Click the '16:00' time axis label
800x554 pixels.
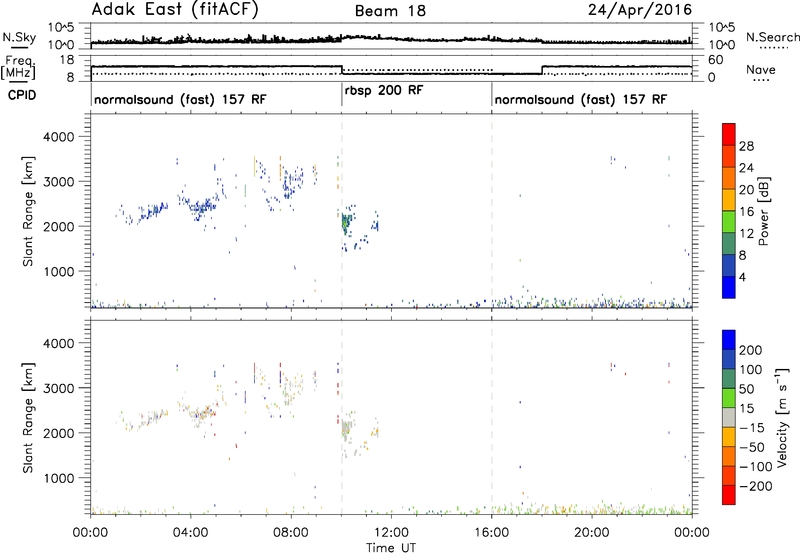(492, 533)
